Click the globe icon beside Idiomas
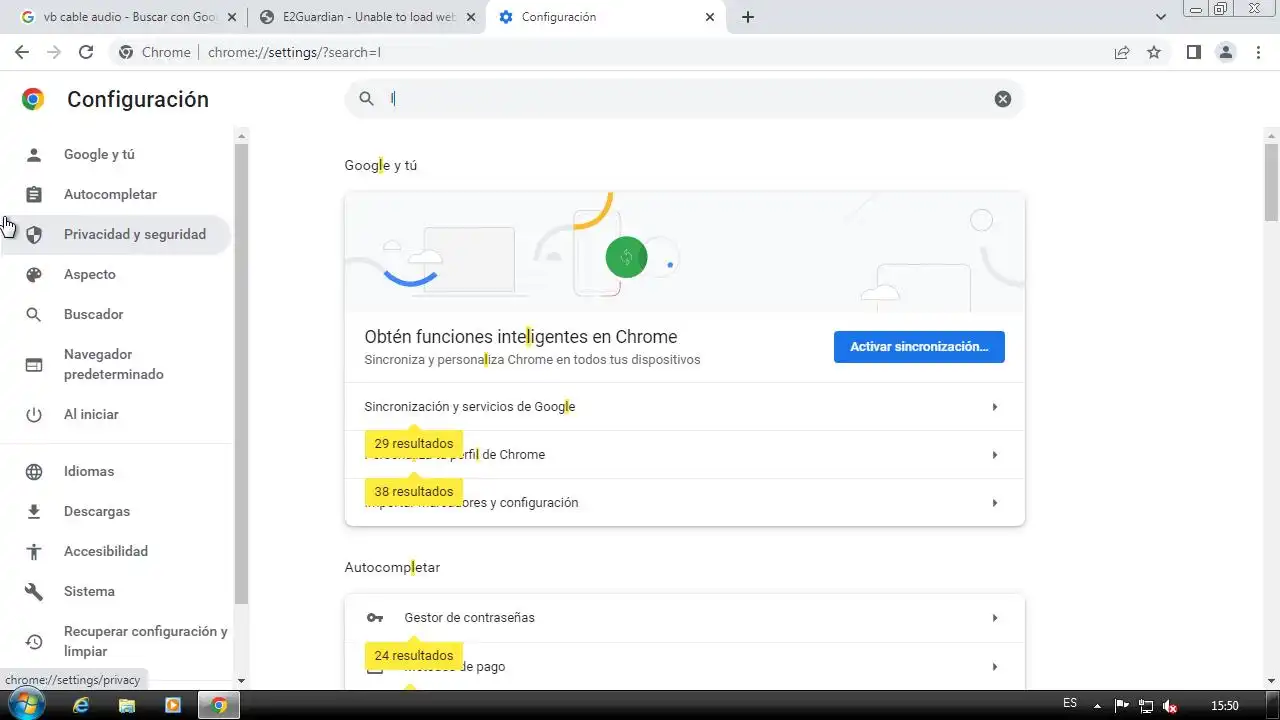 [34, 471]
